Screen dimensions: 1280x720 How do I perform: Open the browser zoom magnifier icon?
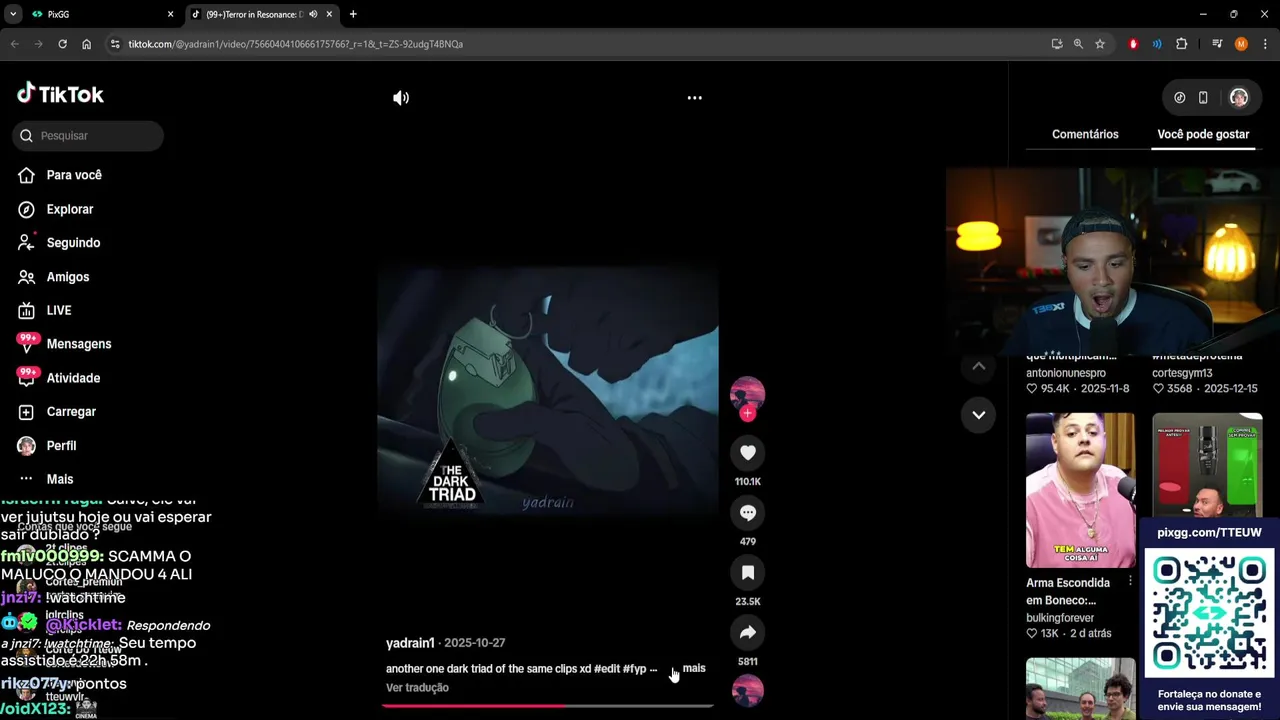pyautogui.click(x=1078, y=44)
